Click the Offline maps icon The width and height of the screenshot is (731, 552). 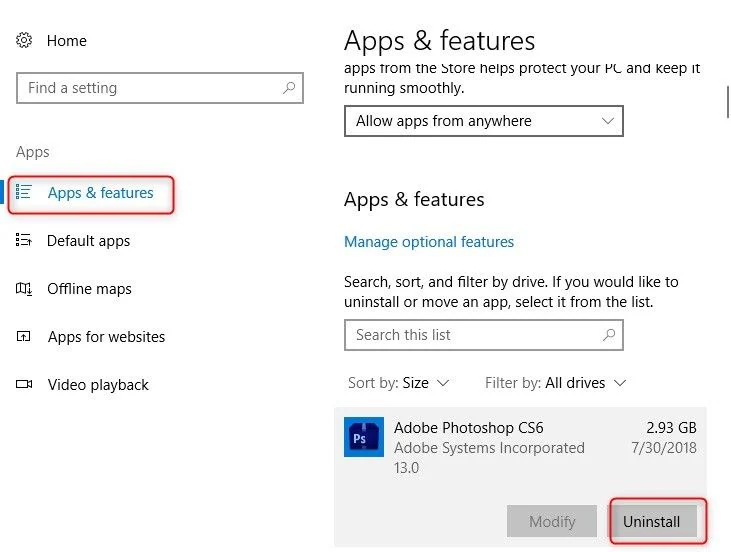click(25, 289)
